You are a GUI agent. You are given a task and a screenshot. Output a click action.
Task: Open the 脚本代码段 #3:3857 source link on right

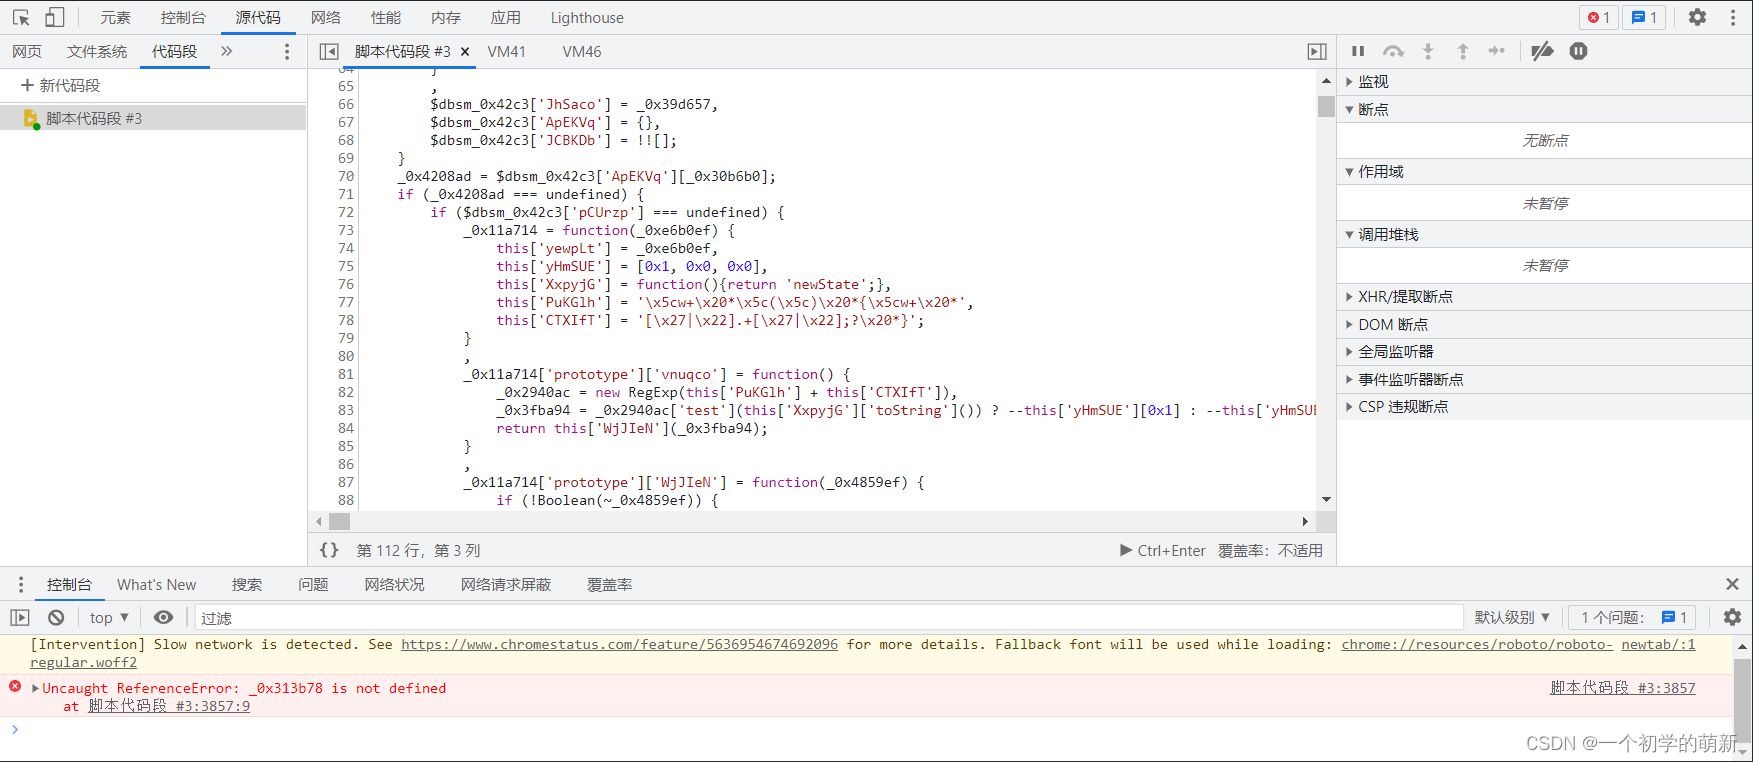[1623, 688]
